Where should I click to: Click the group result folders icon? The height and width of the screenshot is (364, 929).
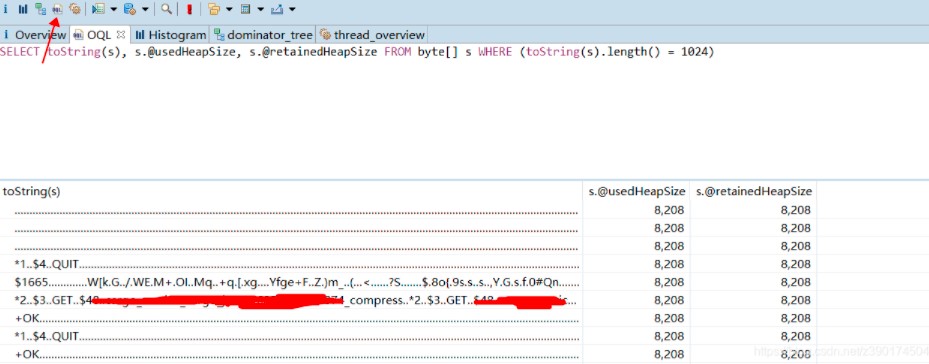(x=214, y=9)
